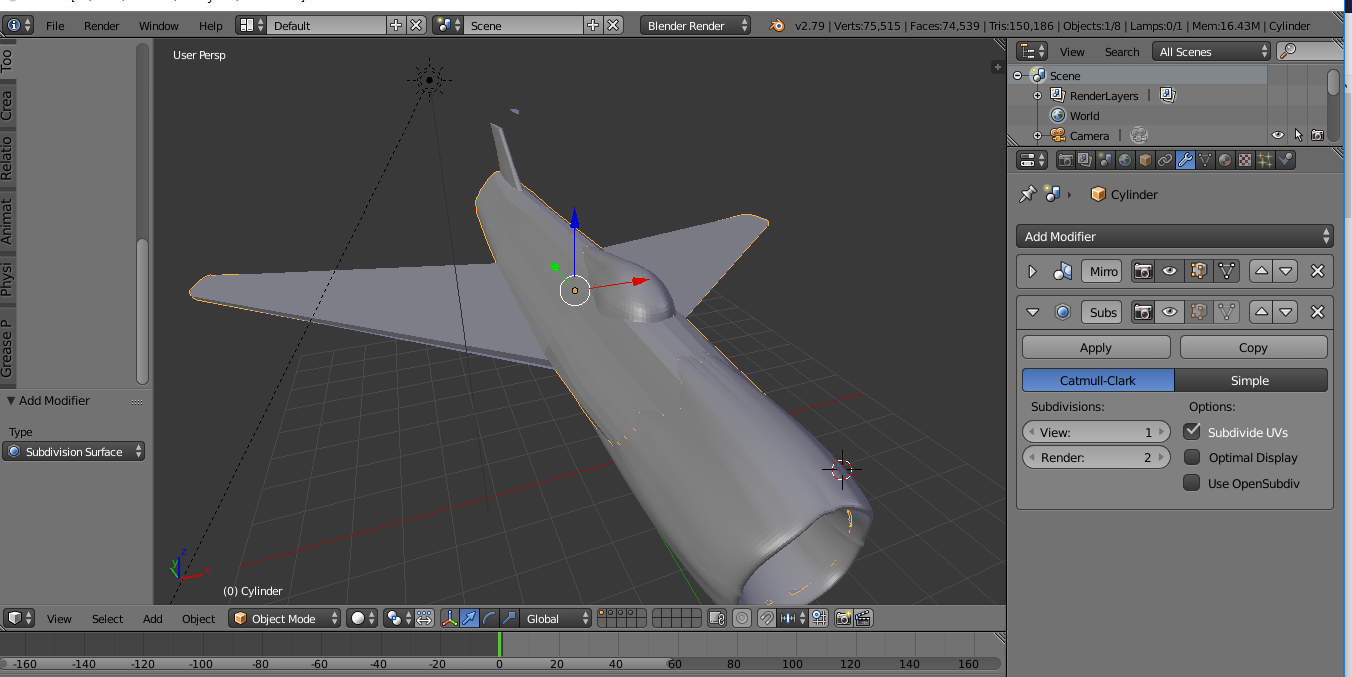Collapse the Subsurf modifier panel
The width and height of the screenshot is (1352, 677).
1033,312
